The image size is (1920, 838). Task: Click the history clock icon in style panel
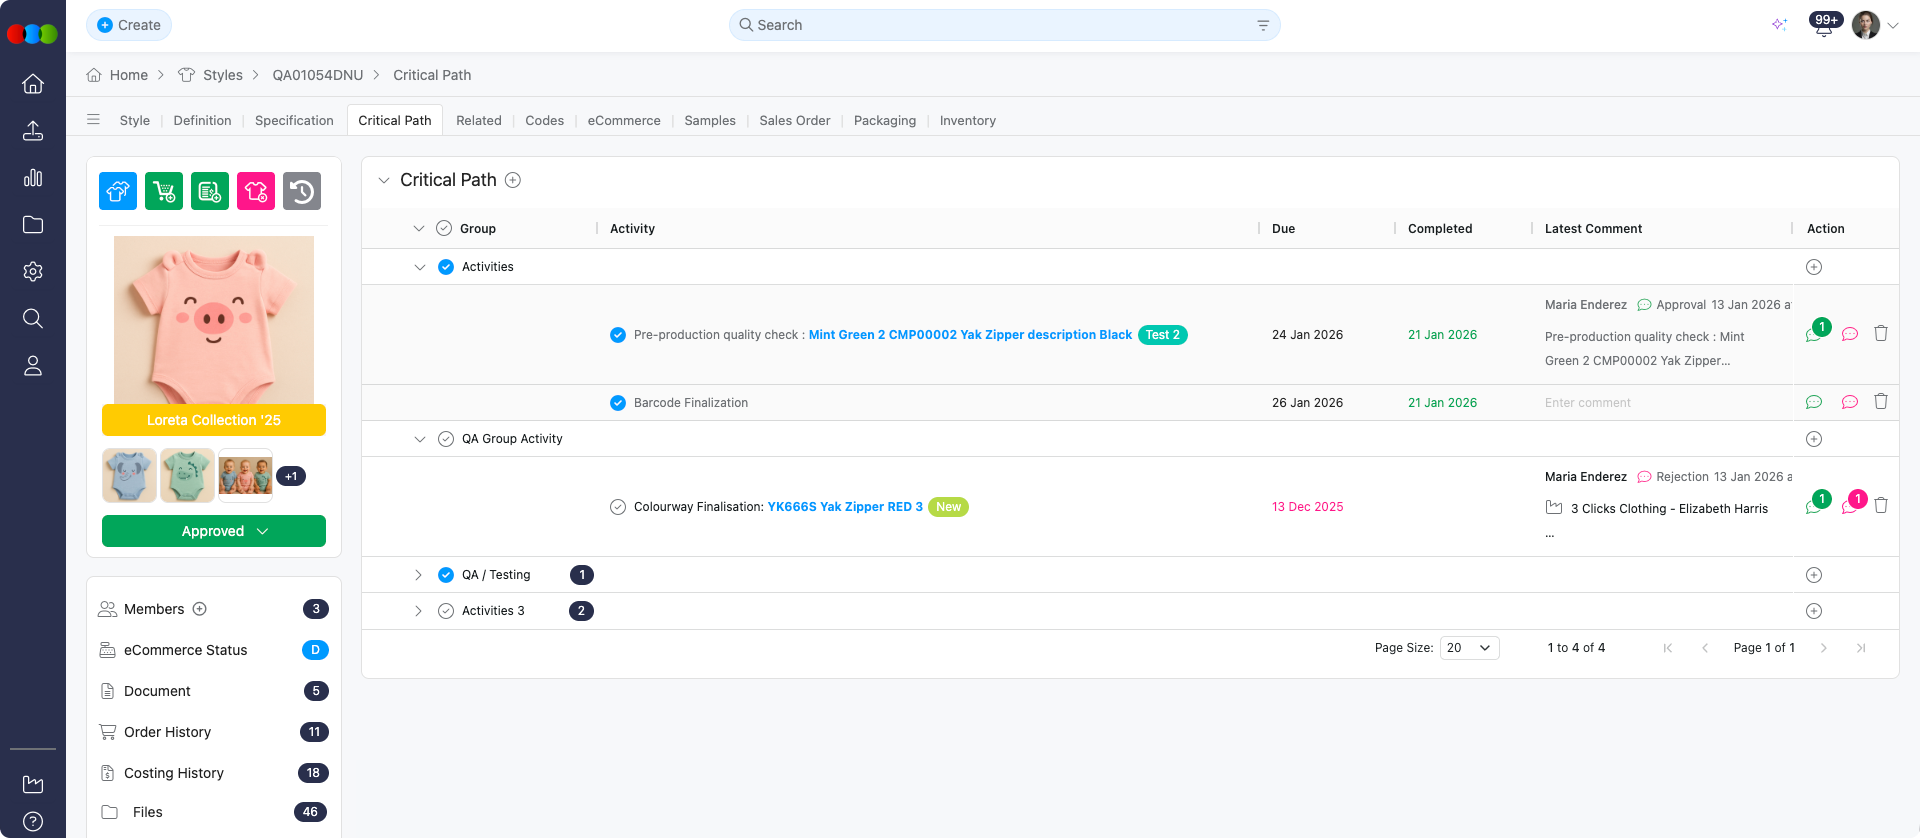coord(302,191)
